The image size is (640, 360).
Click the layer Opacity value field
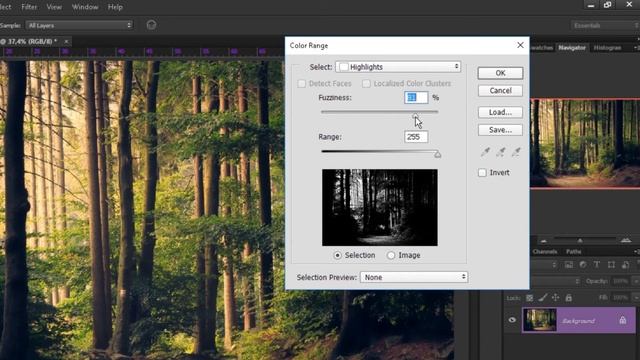tap(621, 281)
